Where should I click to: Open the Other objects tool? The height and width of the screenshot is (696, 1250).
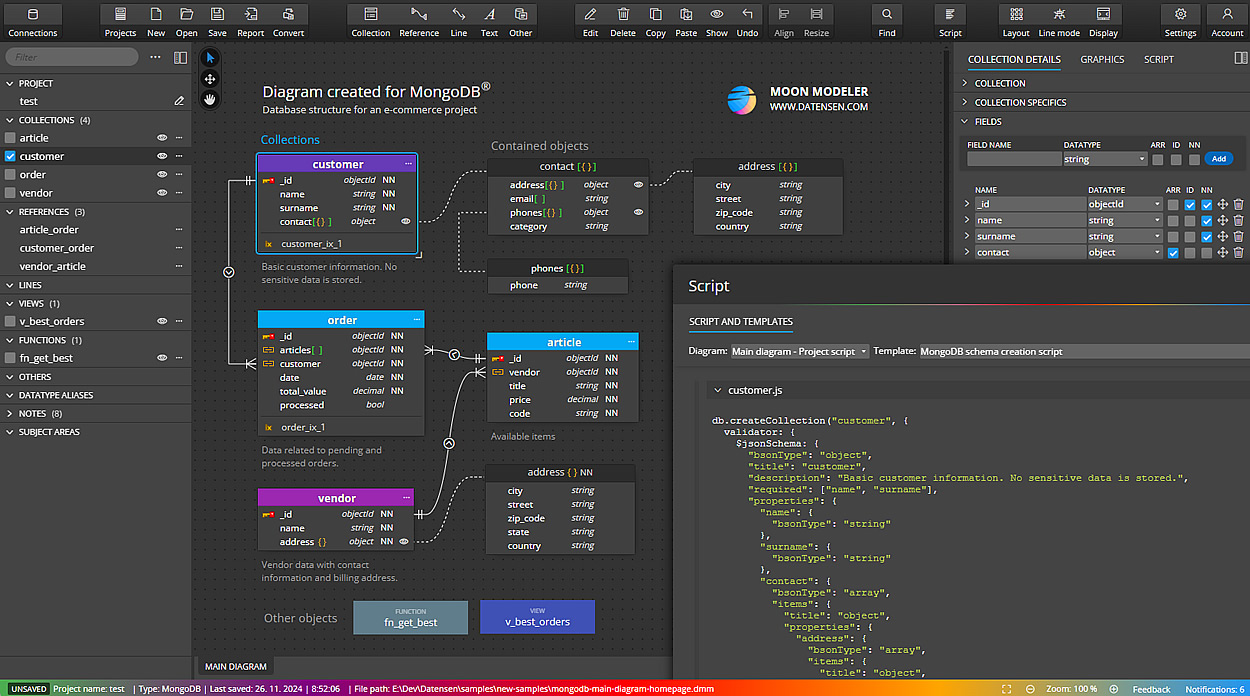click(x=521, y=21)
